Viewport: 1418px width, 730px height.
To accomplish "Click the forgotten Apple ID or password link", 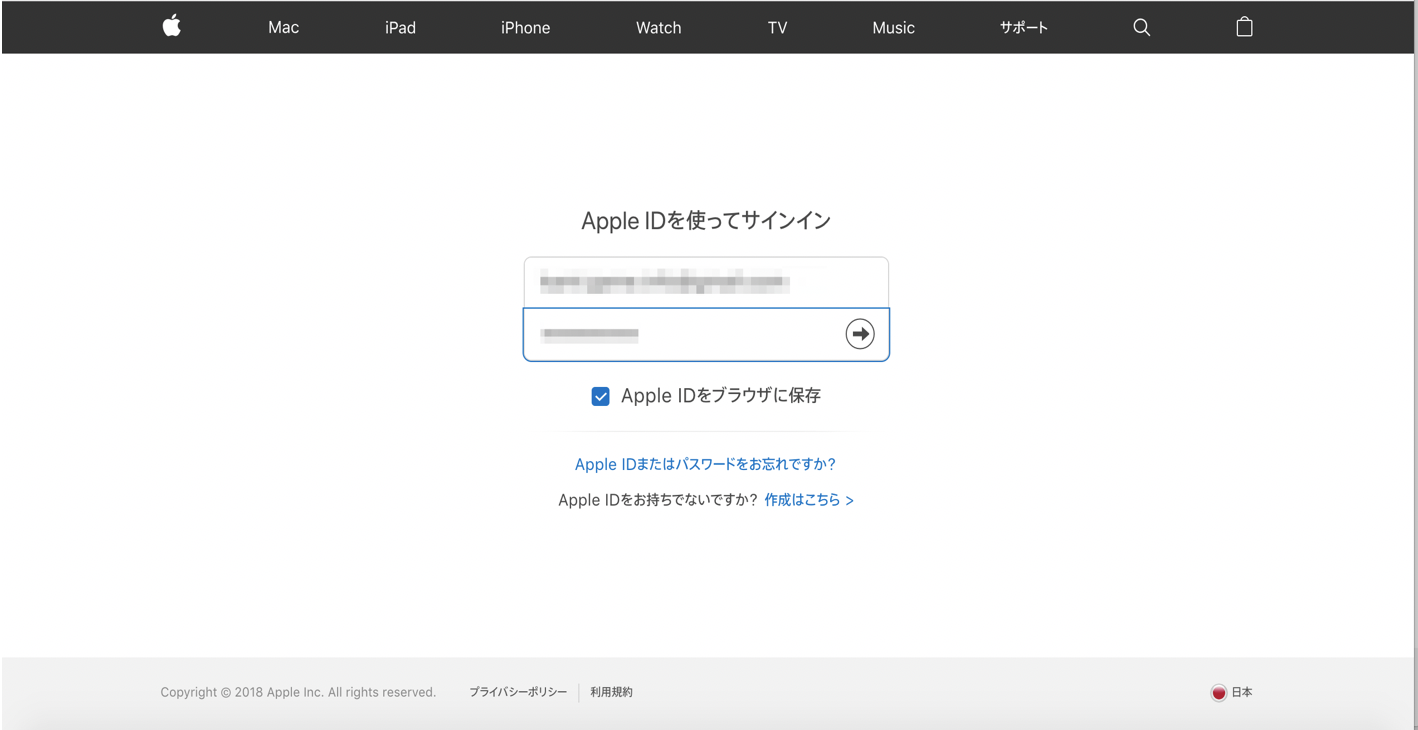I will 705,464.
